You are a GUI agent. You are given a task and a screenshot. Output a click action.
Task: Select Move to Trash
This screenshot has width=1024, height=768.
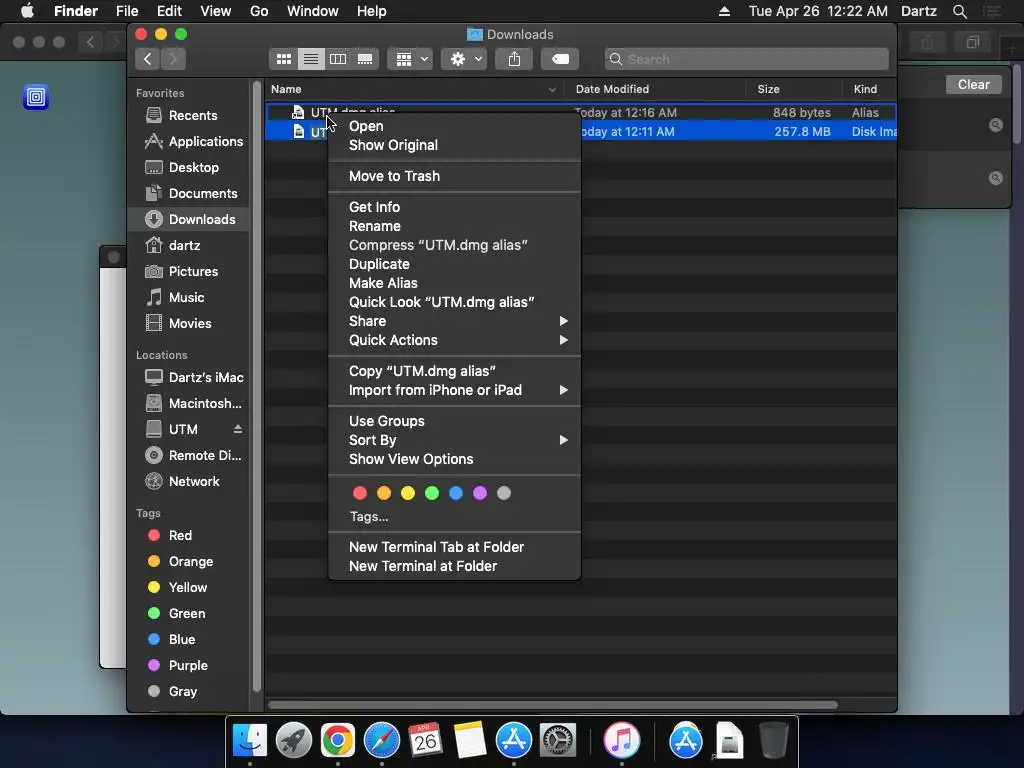pyautogui.click(x=454, y=176)
